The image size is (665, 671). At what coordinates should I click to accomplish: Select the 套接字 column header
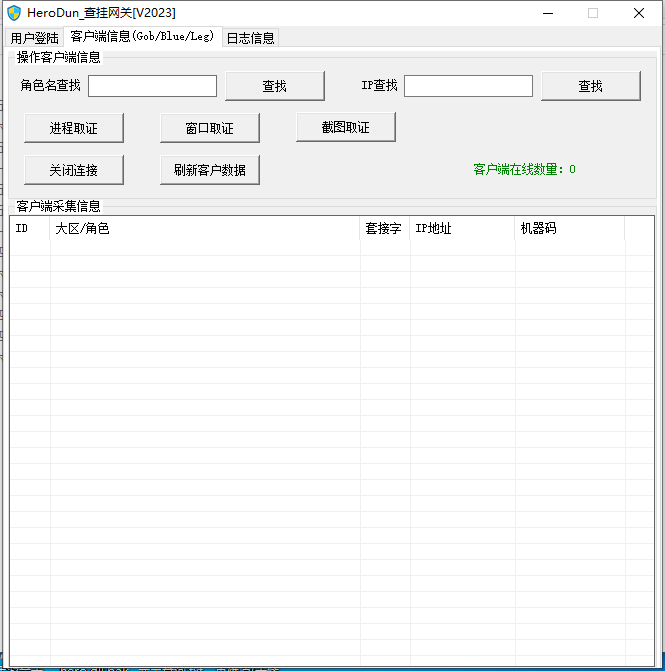pyautogui.click(x=385, y=229)
